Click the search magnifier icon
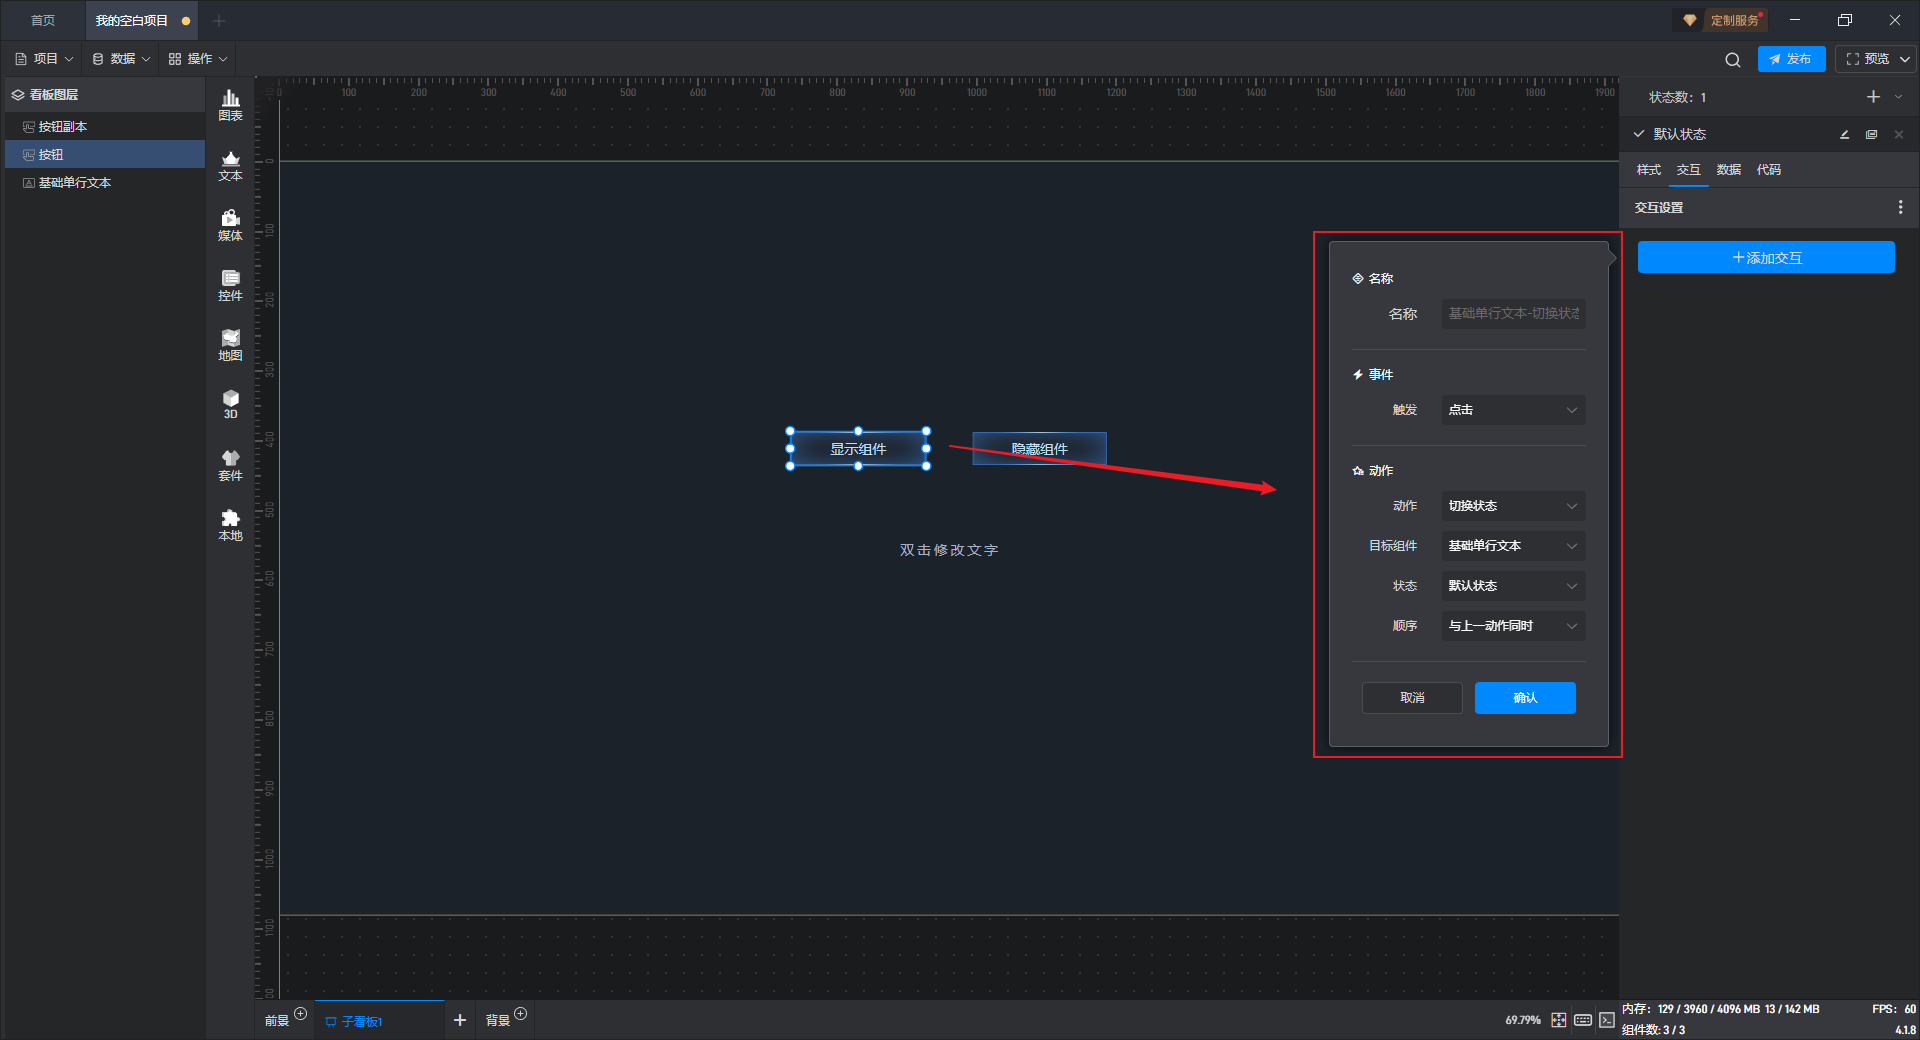 coord(1732,60)
